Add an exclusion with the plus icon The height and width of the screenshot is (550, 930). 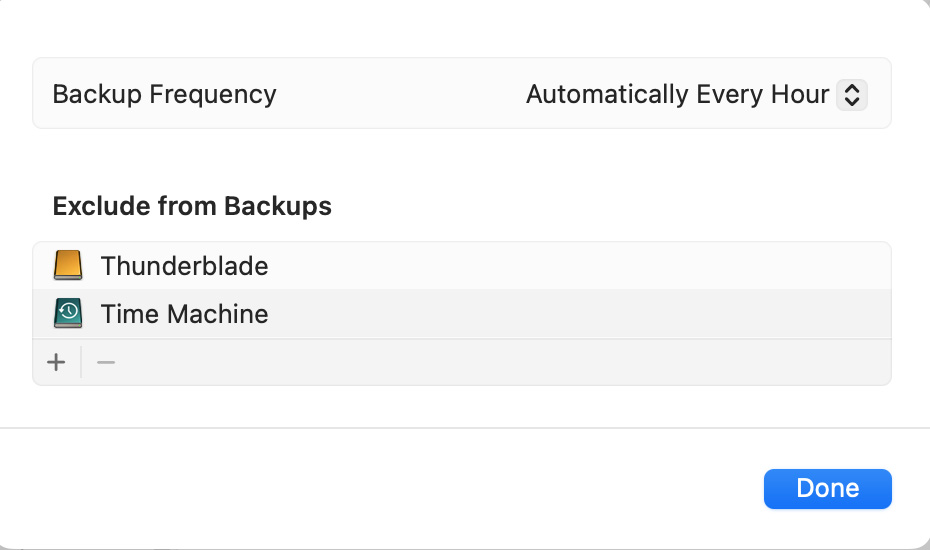57,362
